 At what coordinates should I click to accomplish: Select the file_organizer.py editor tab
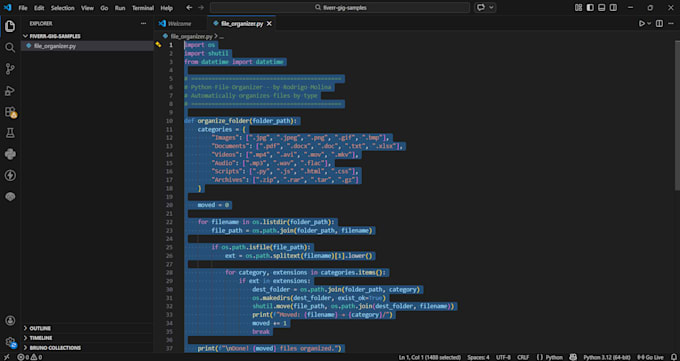242,24
